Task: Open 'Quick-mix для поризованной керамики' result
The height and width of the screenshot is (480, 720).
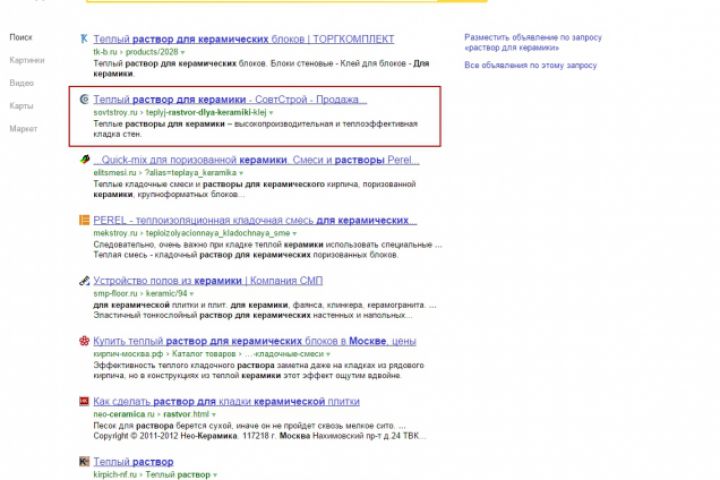Action: pos(256,160)
